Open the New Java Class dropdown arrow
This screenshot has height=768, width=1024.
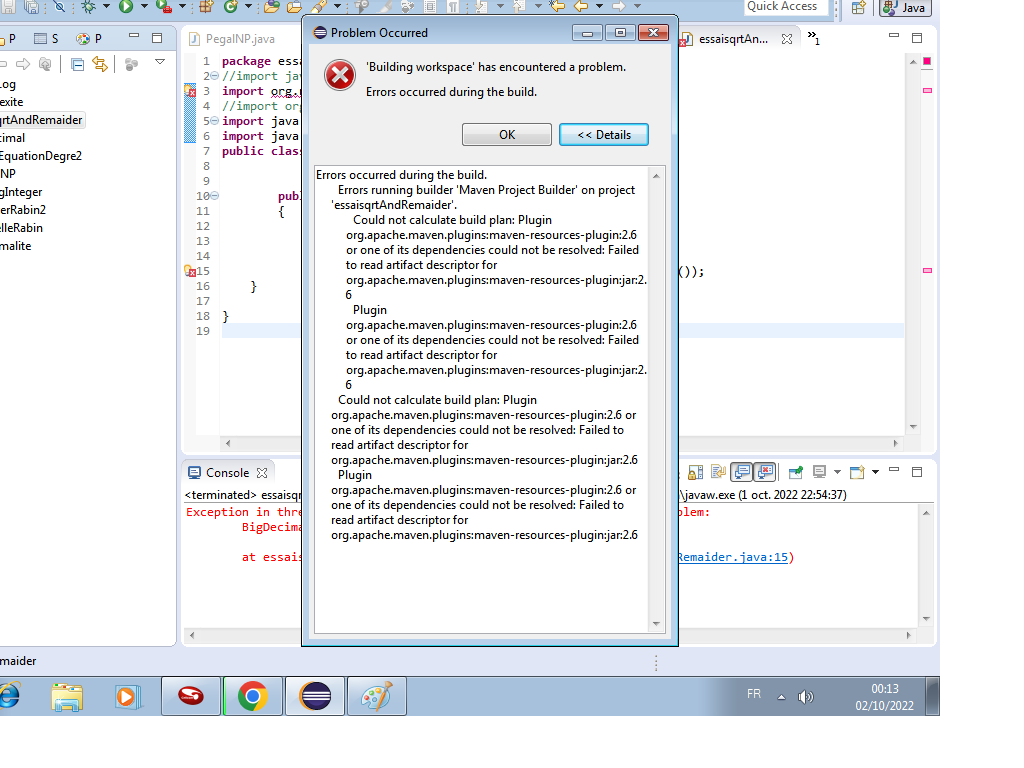coord(248,7)
